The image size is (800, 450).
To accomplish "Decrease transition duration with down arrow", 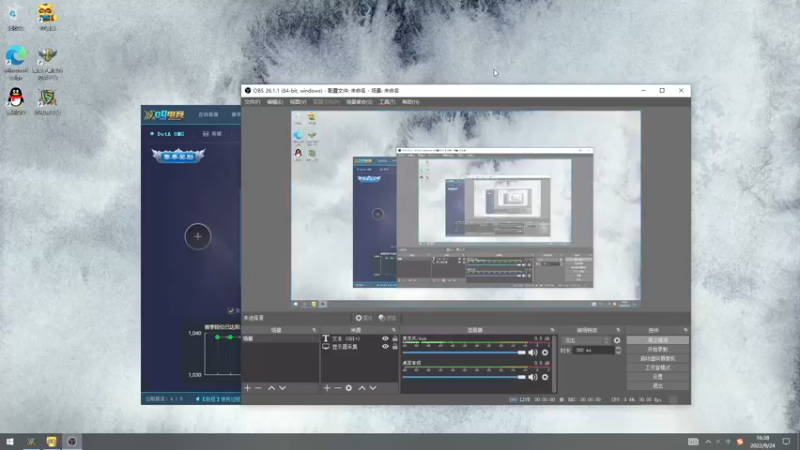I will (x=618, y=353).
